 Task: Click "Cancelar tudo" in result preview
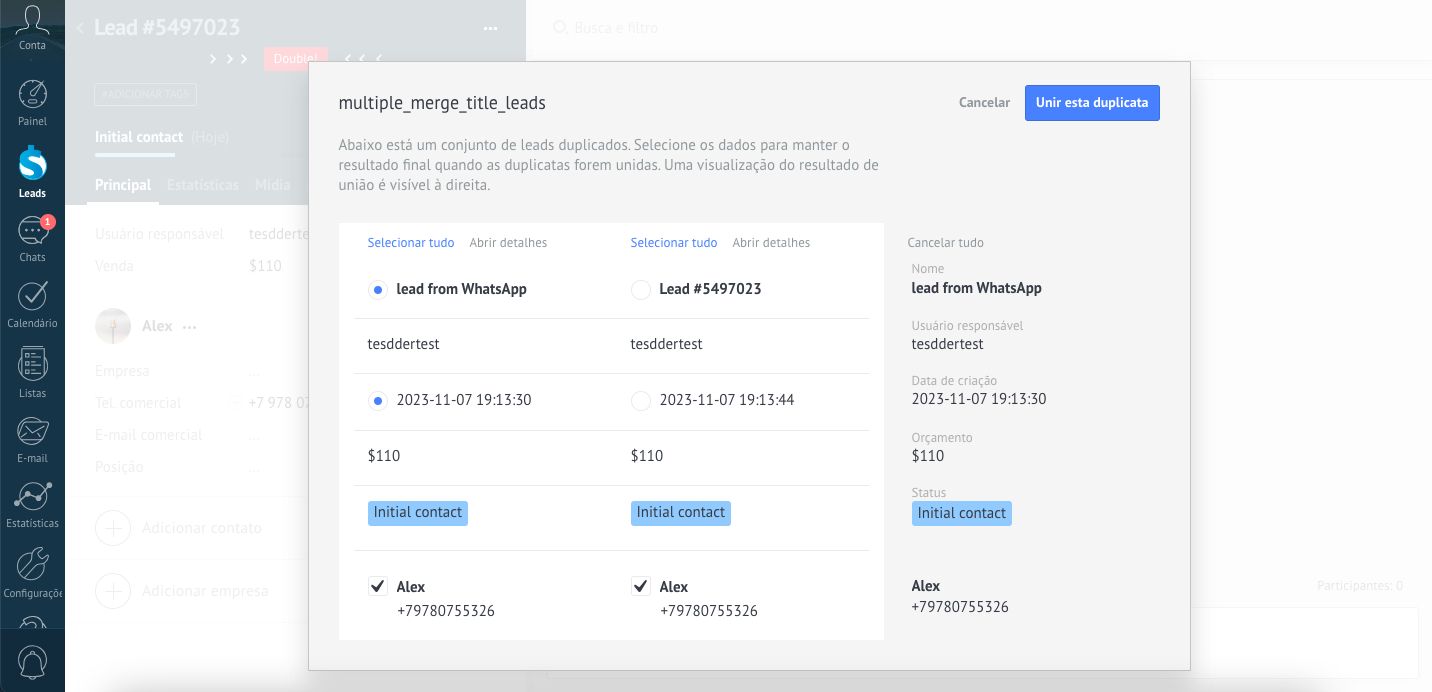coord(945,243)
